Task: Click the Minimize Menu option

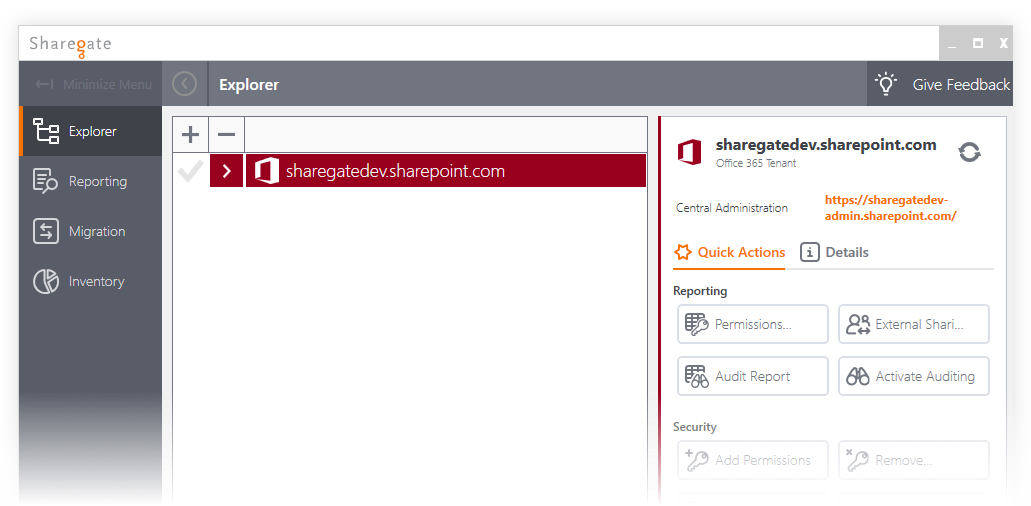Action: pyautogui.click(x=93, y=84)
